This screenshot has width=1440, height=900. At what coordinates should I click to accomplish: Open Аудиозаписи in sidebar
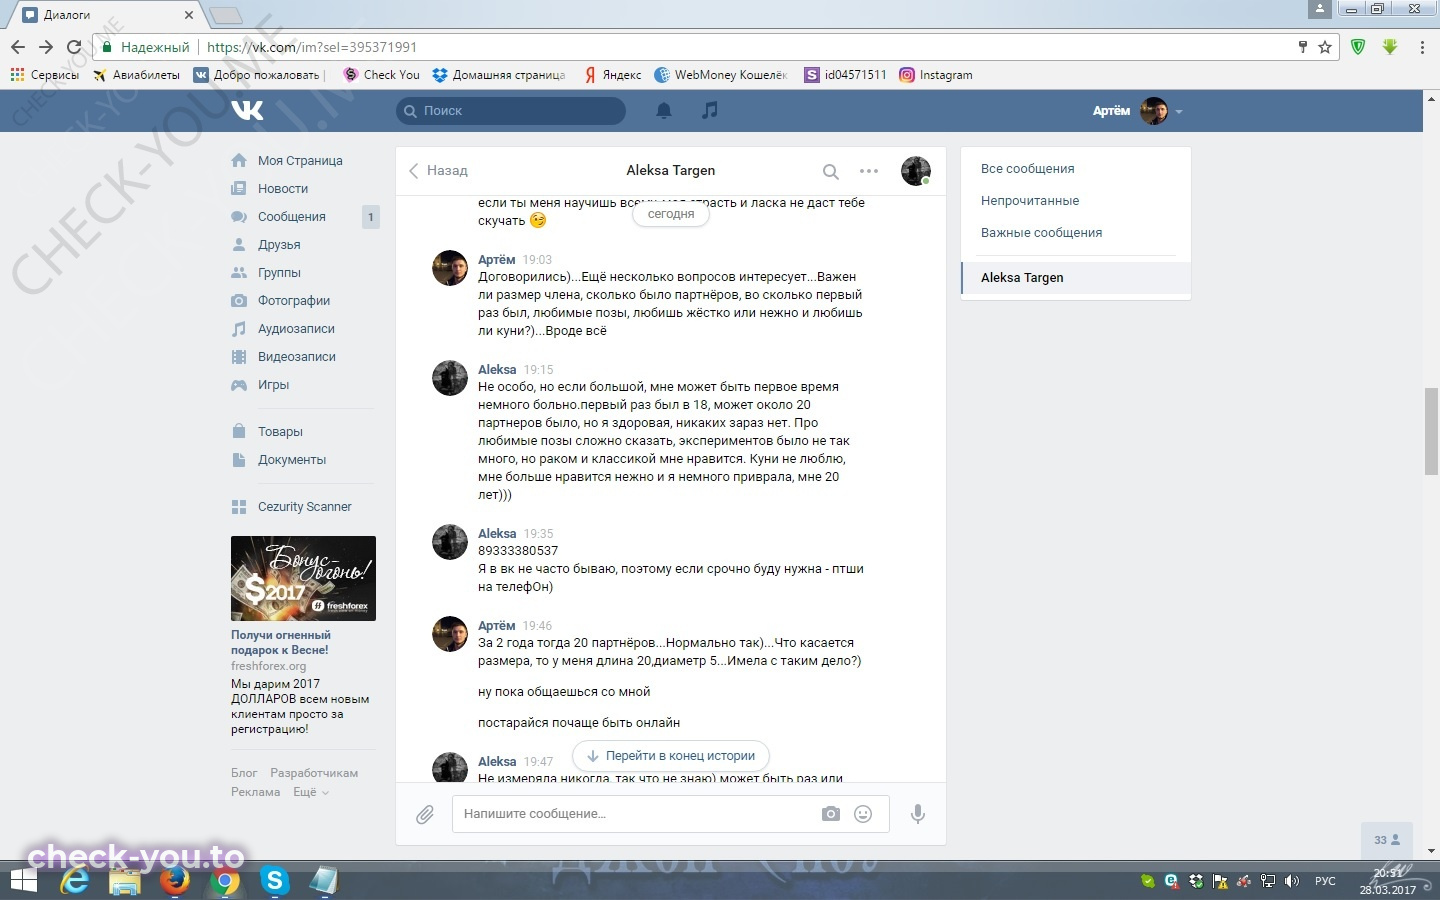point(296,329)
